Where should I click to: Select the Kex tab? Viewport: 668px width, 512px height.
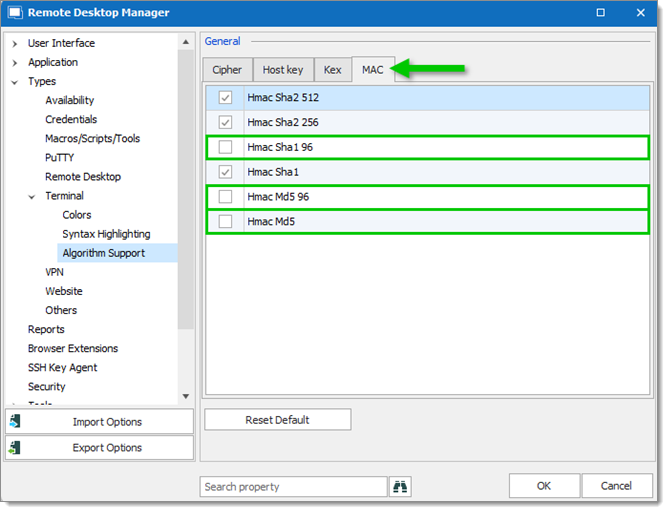[332, 69]
